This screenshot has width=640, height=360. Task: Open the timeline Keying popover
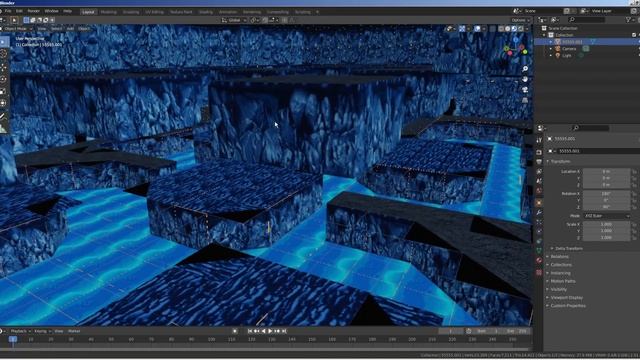pos(42,331)
